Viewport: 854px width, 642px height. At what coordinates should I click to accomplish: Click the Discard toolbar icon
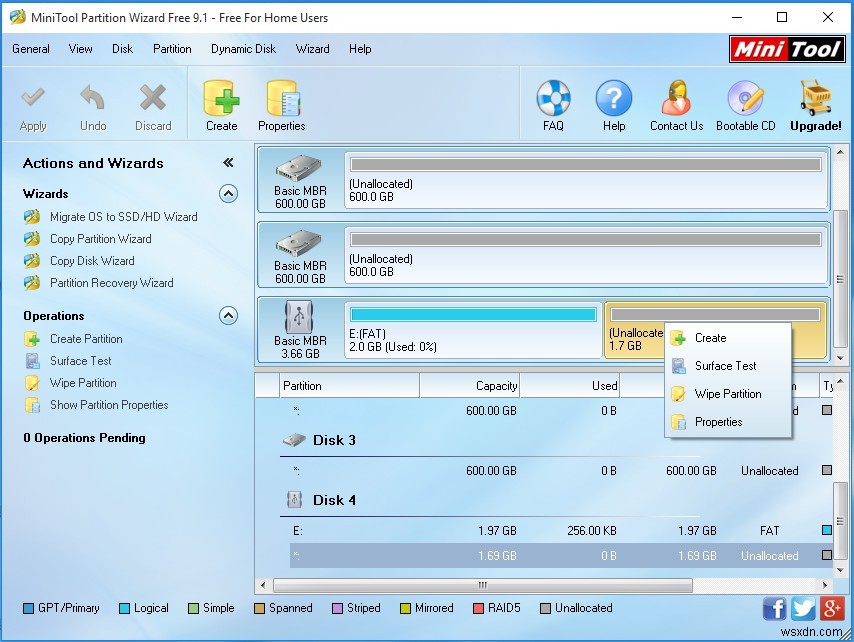(152, 104)
